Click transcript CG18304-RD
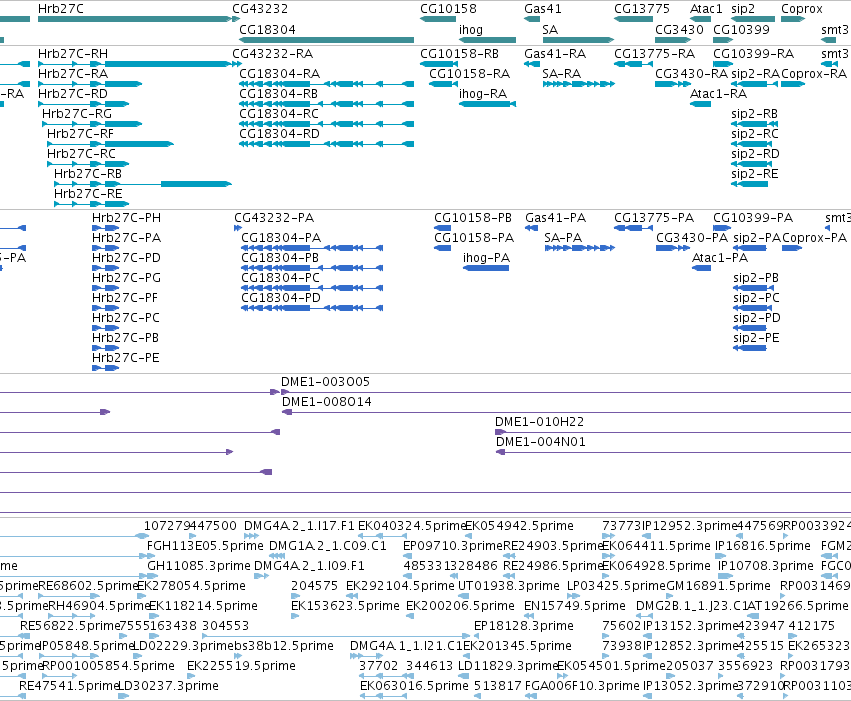Viewport: 851px width, 701px height. [326, 144]
